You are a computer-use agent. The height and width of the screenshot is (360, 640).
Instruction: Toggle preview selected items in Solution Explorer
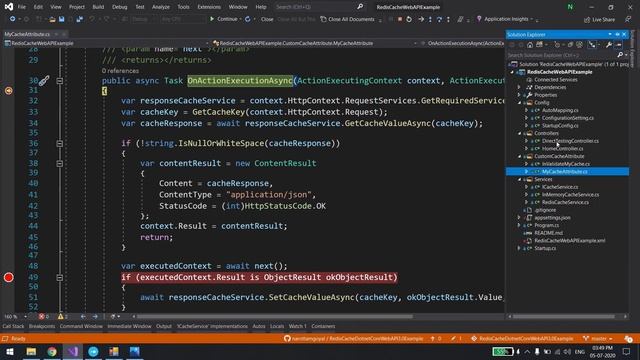(x=619, y=45)
